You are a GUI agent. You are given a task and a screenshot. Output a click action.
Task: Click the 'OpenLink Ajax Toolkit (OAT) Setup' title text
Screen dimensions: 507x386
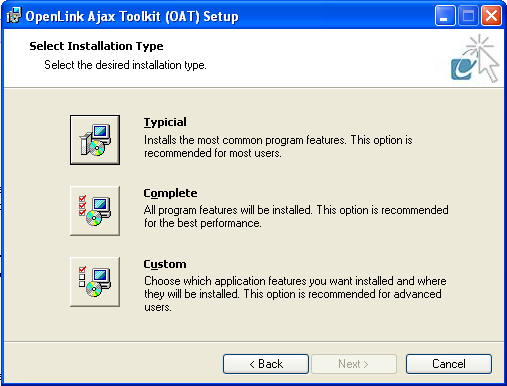(x=132, y=16)
